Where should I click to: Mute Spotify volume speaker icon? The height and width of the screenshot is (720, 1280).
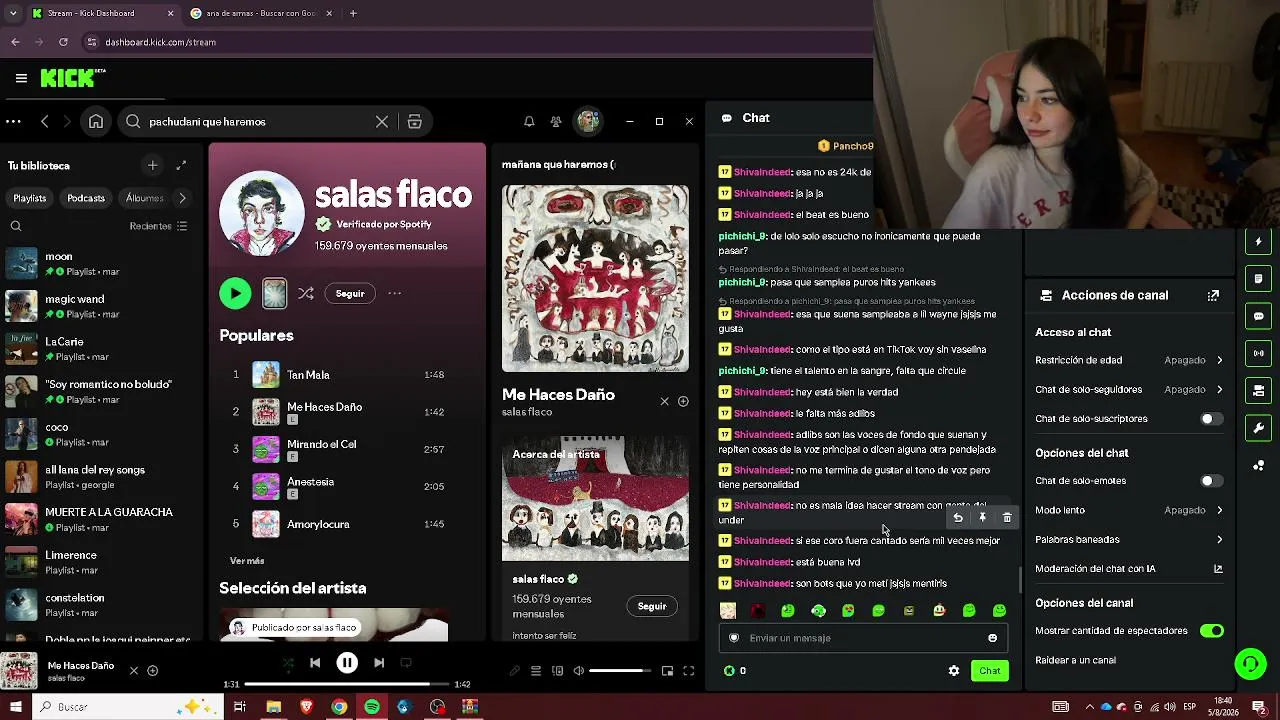click(x=578, y=671)
